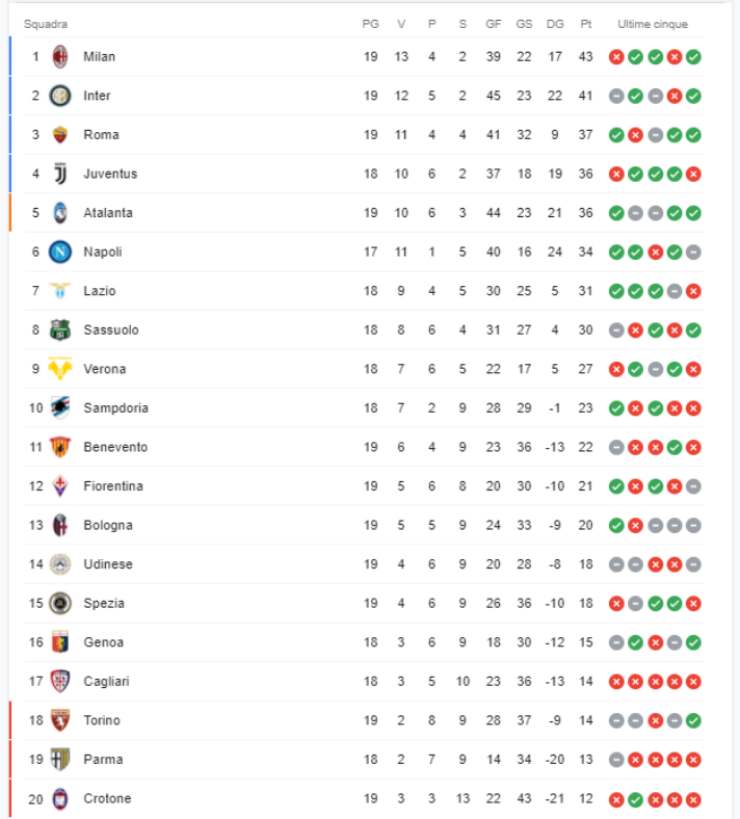Open the Benevento team link
Image resolution: width=740 pixels, height=819 pixels.
point(115,447)
